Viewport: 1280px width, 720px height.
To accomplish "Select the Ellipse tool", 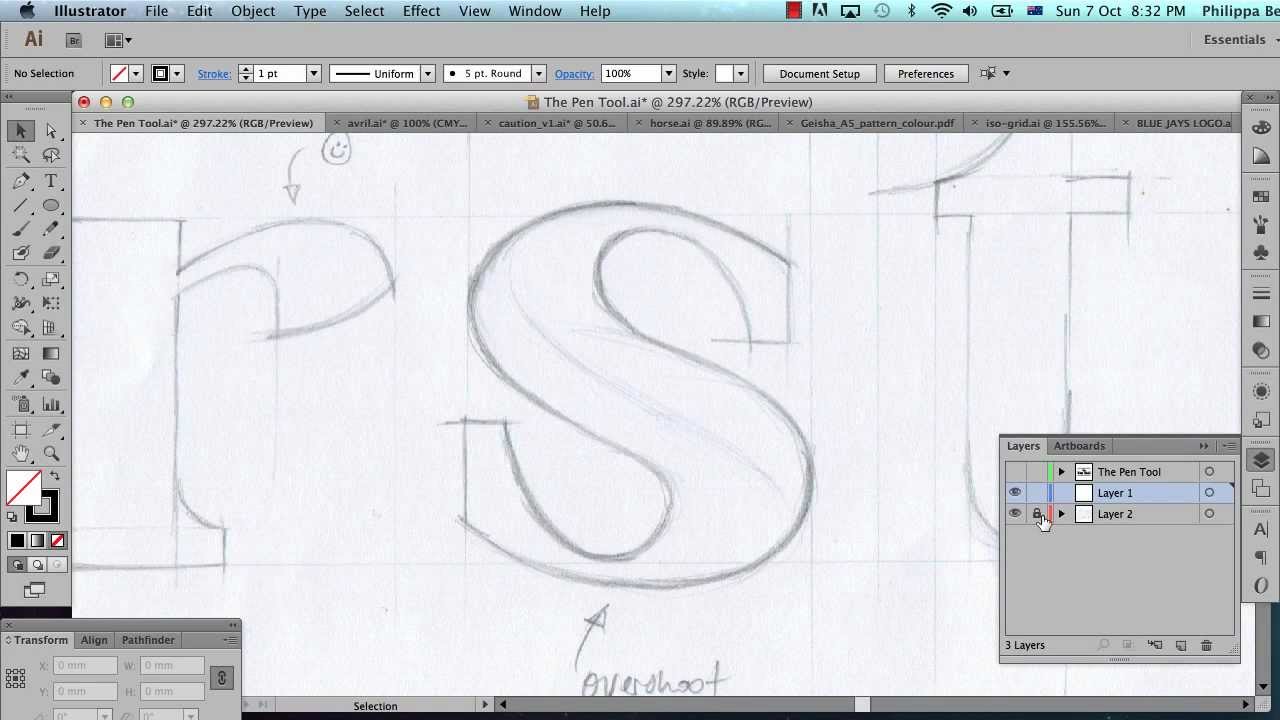I will click(51, 205).
